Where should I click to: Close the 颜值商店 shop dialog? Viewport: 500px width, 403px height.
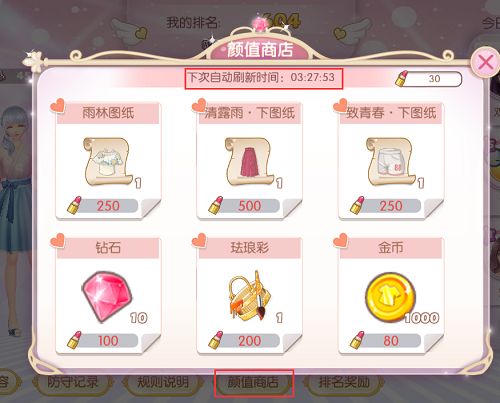485,62
